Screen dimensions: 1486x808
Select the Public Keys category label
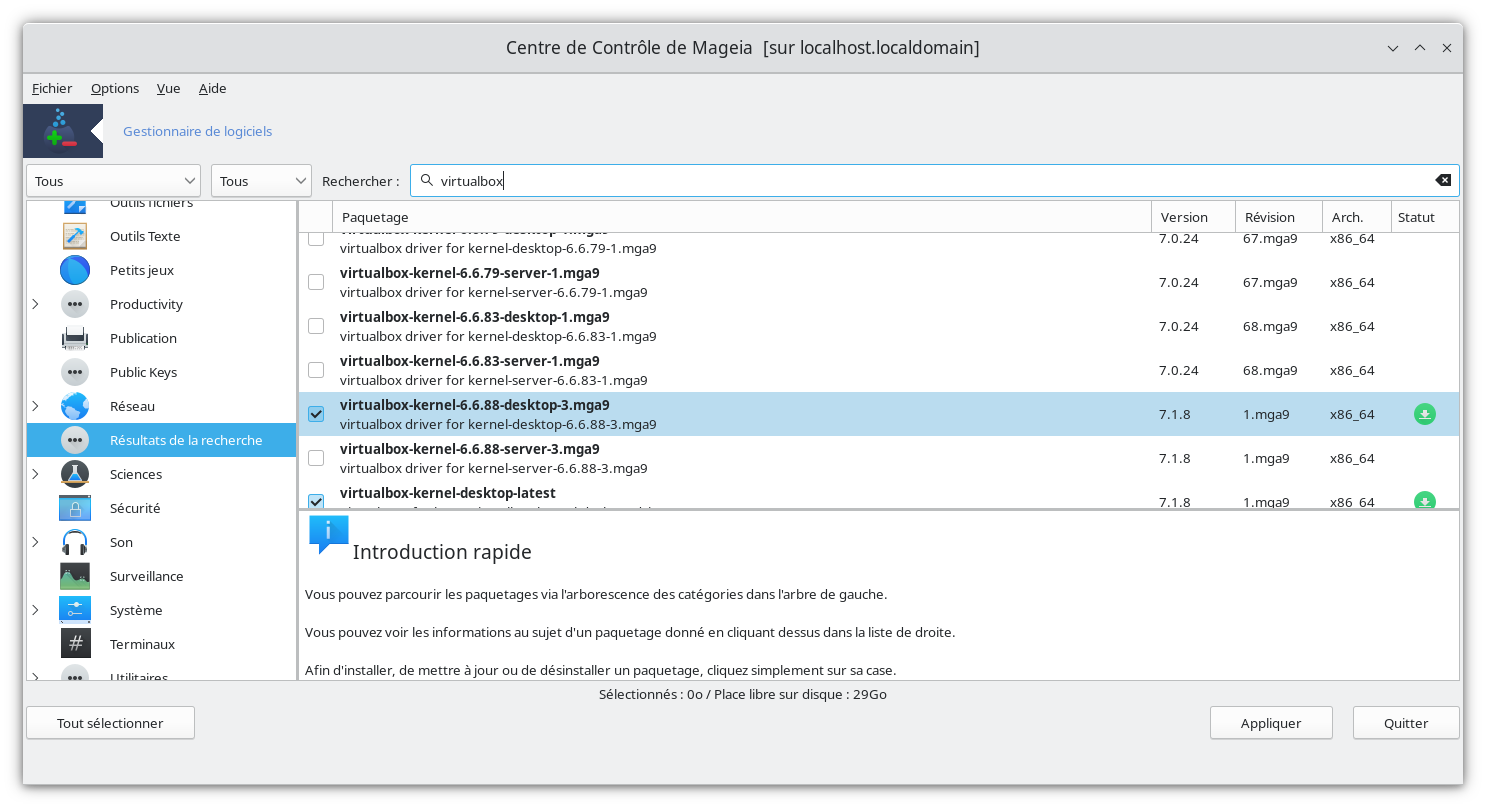click(143, 372)
